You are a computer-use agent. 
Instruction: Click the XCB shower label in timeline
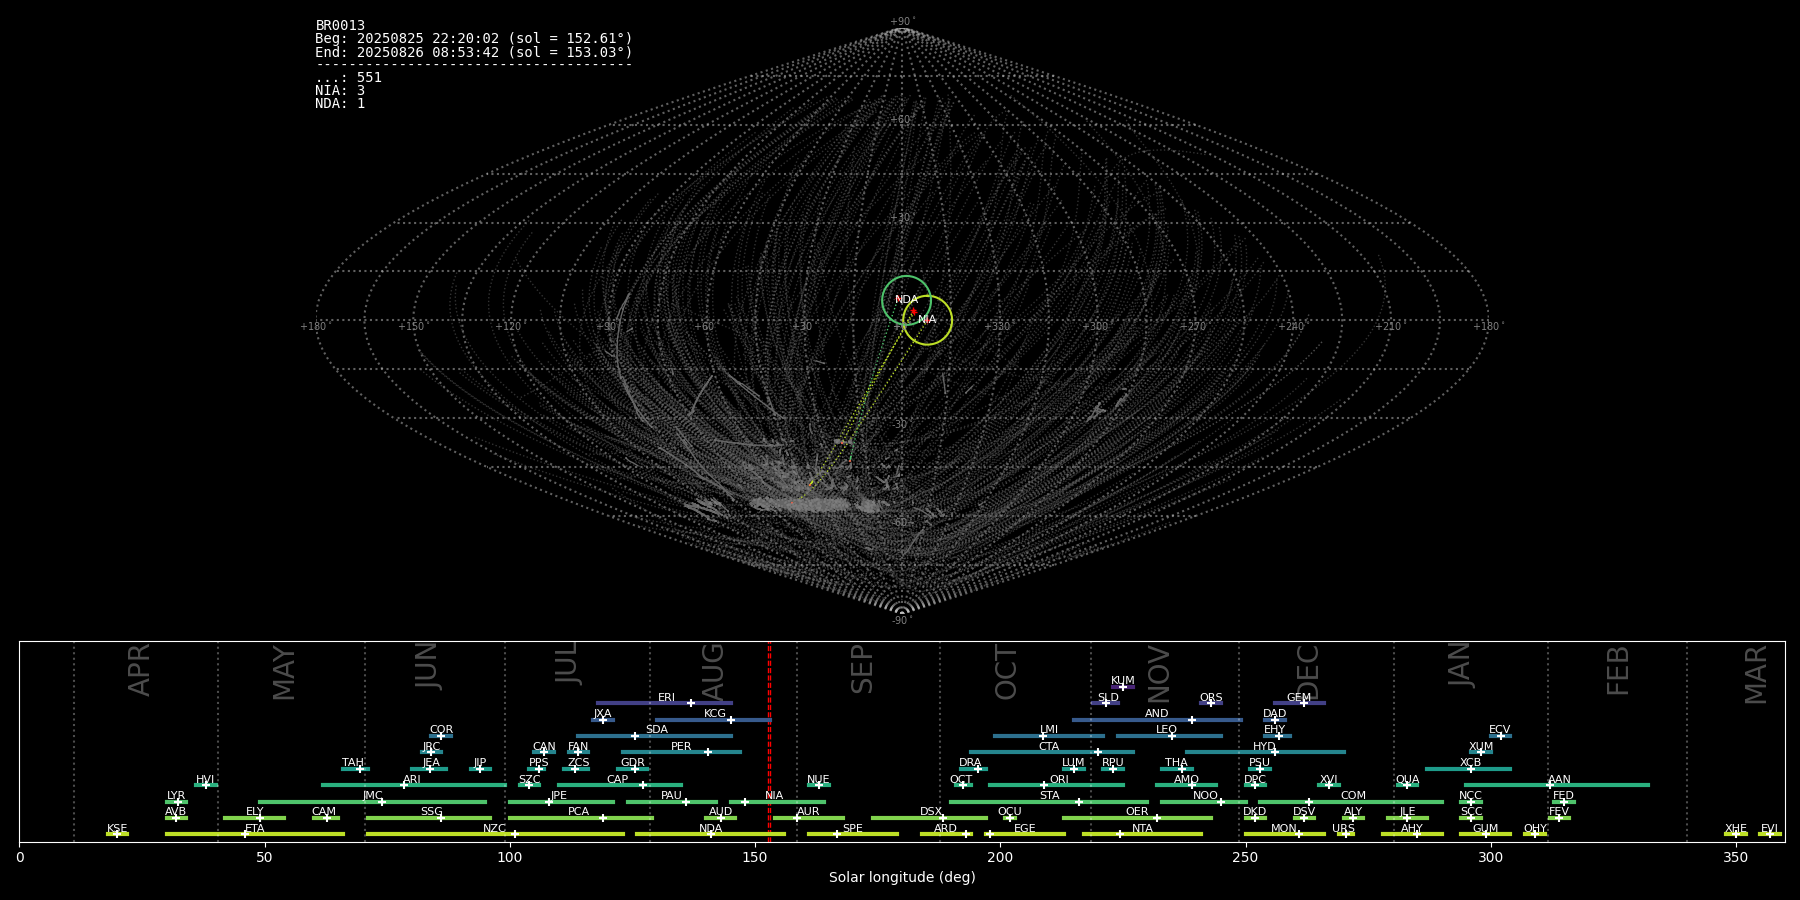[x=1470, y=763]
